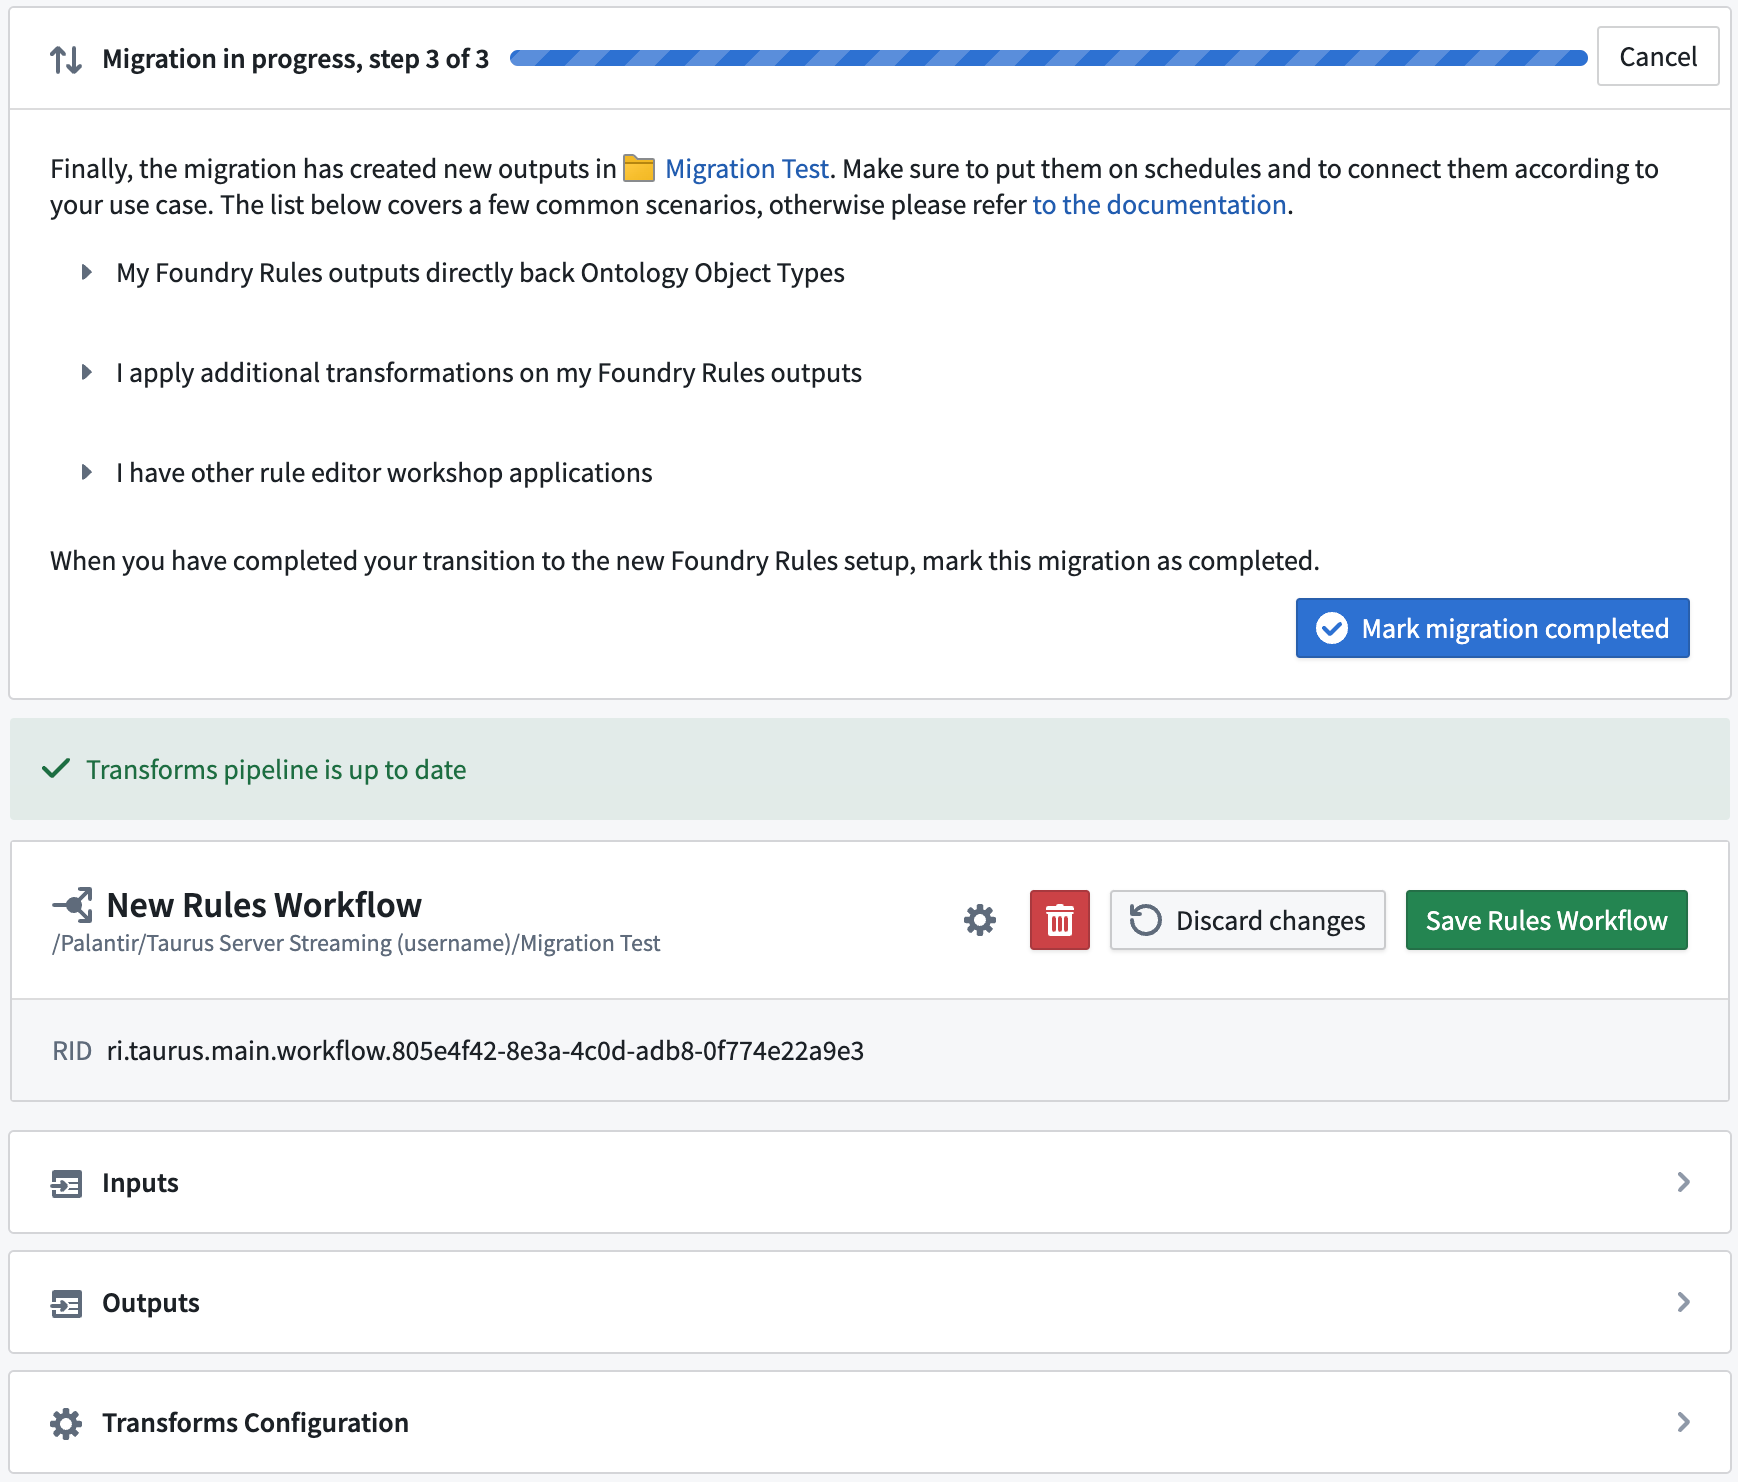Expand 'I have other rule editor' item

(87, 472)
